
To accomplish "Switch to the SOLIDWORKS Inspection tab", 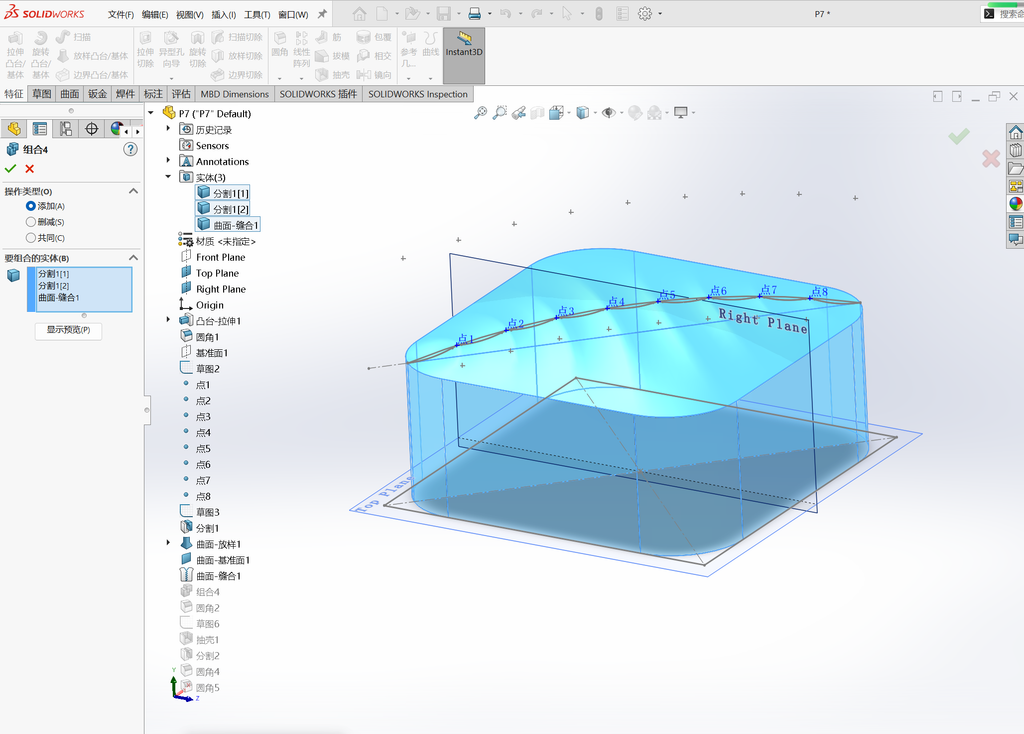I will click(418, 94).
